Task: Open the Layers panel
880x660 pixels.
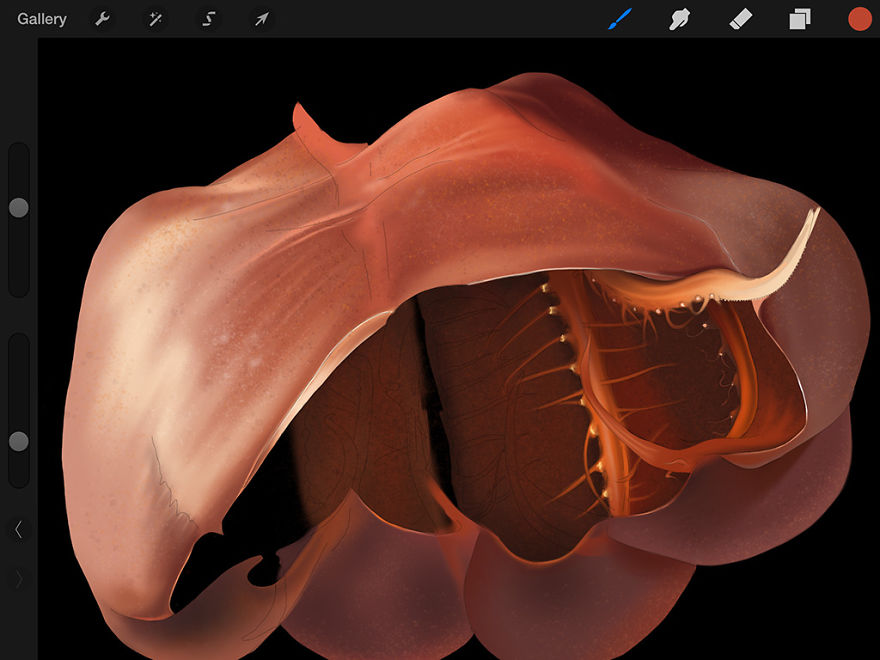Action: 799,18
